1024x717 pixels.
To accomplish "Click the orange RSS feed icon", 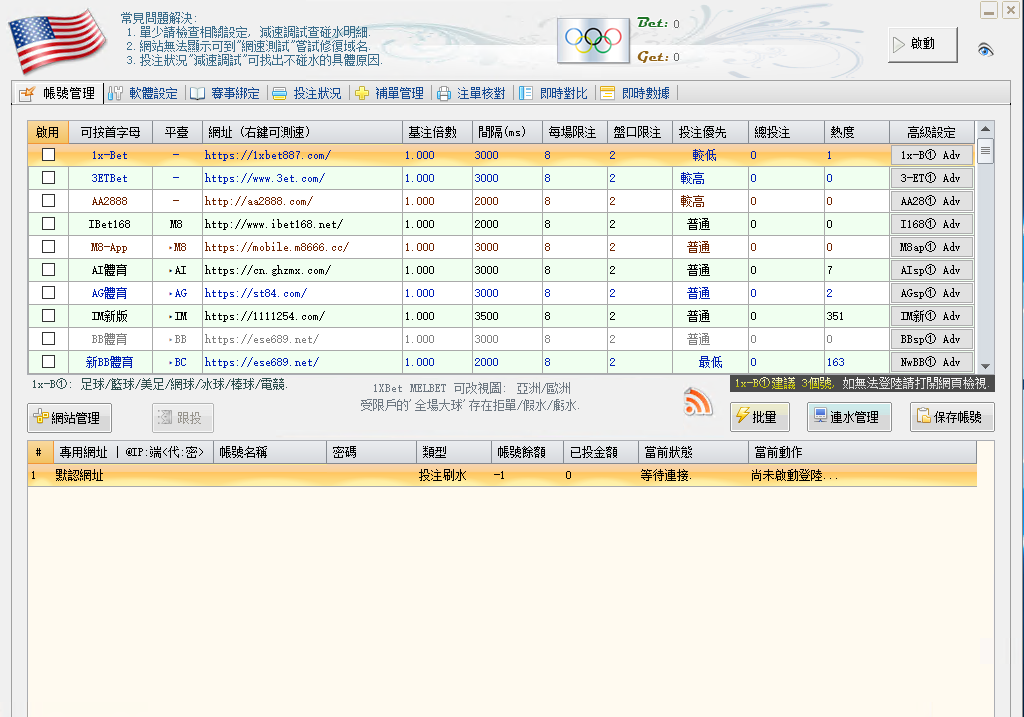I will (697, 402).
